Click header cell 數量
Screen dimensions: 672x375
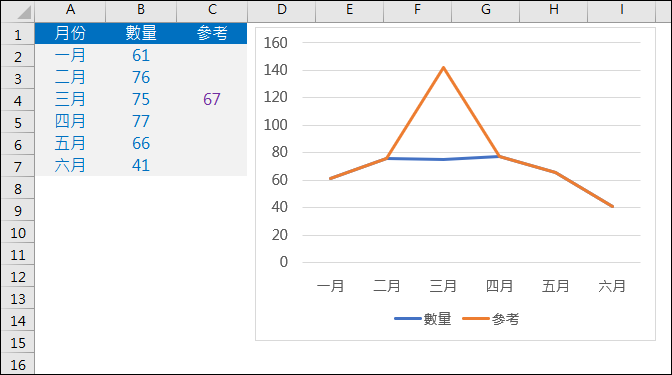click(x=141, y=33)
